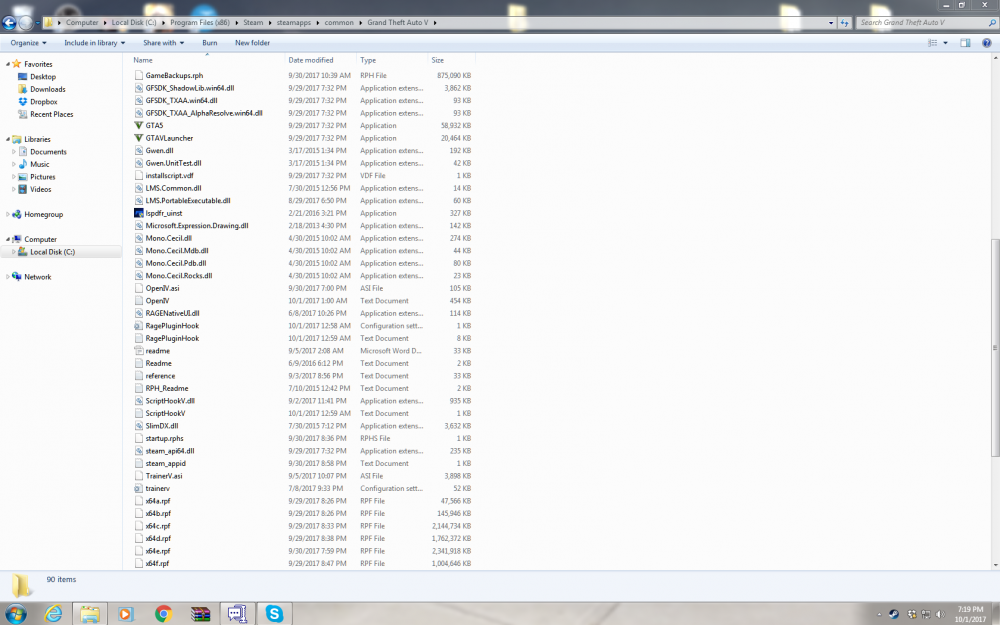Click the GTAVLauncher application icon
The image size is (1000, 625).
click(138, 138)
